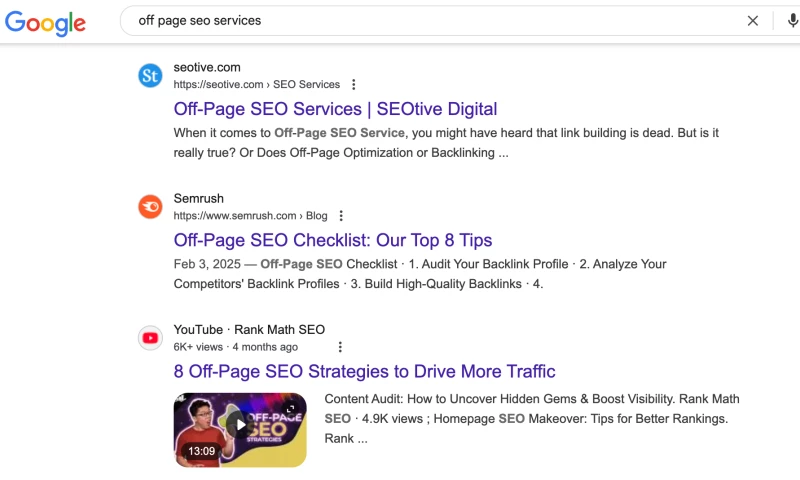This screenshot has width=800, height=480.
Task: Open the three-dot menu for the Semrush result
Action: click(341, 216)
